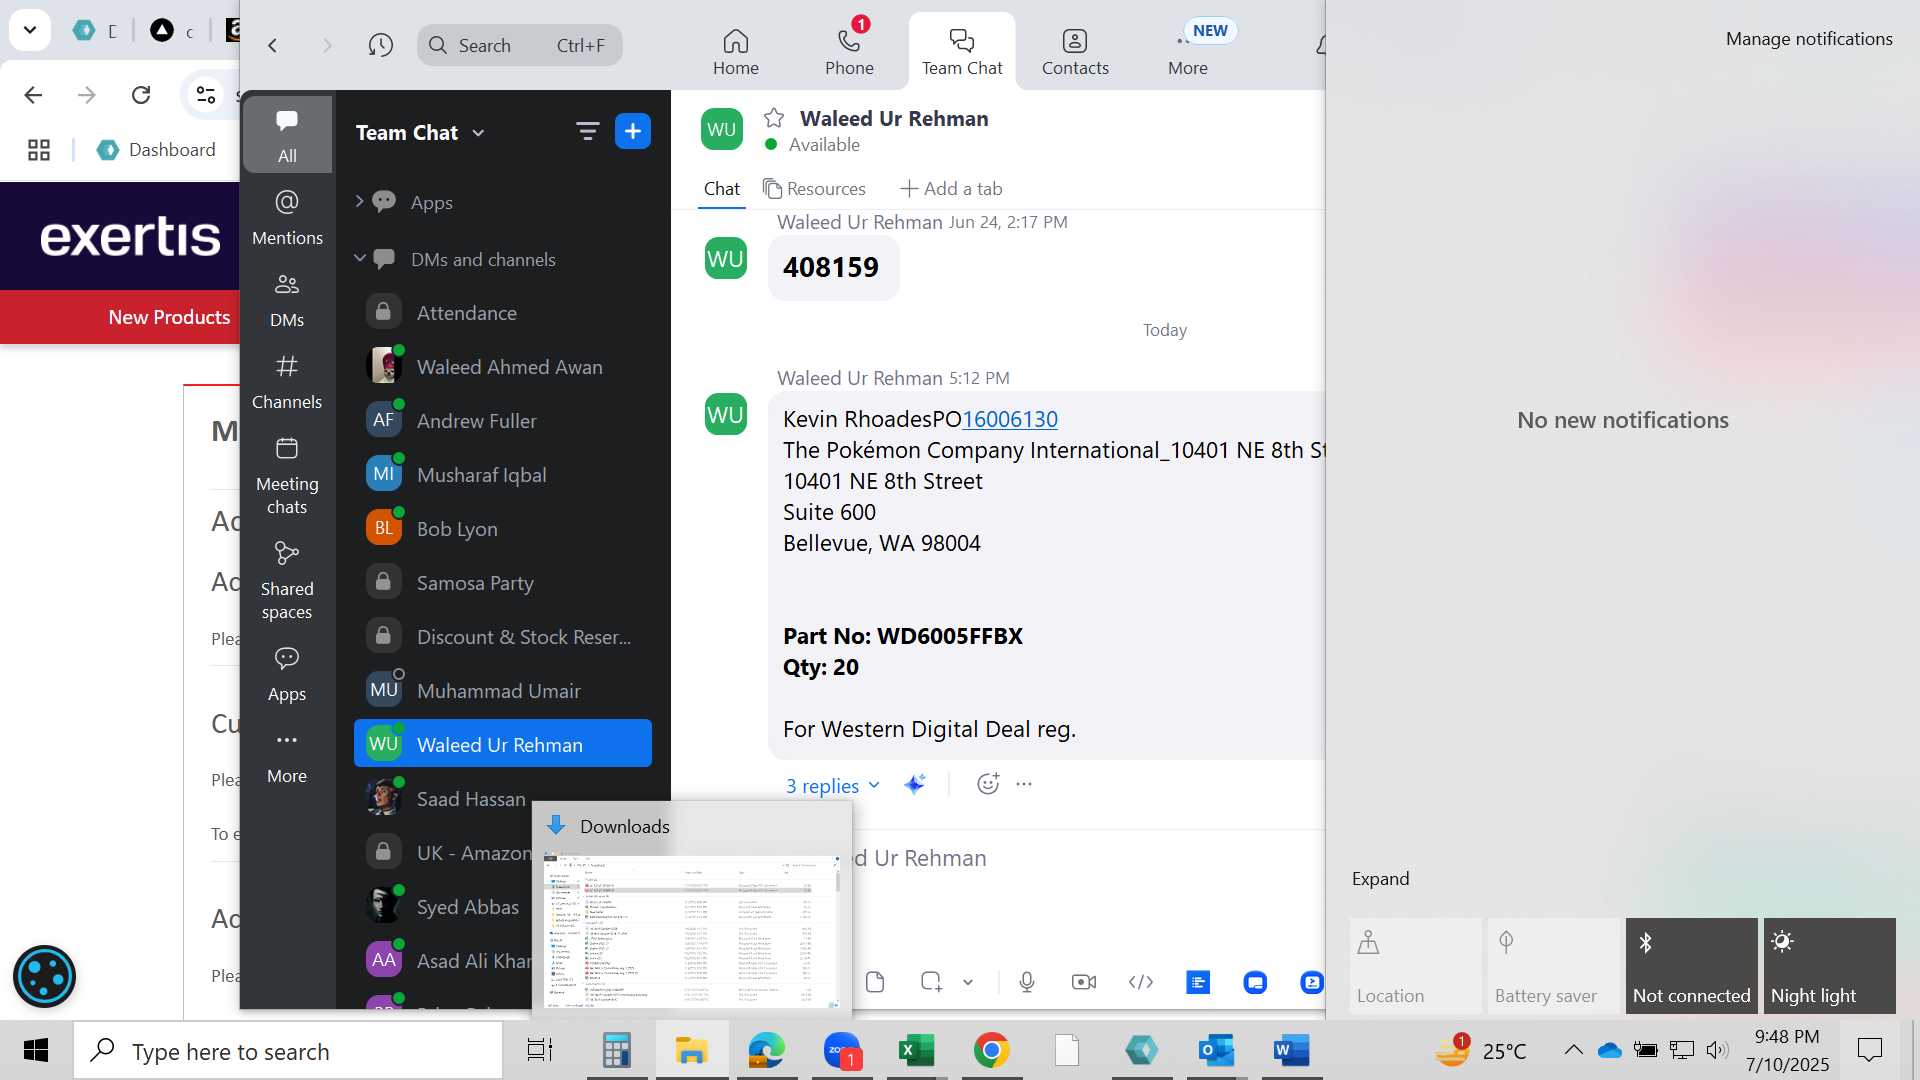Toggle the Night light tile
The width and height of the screenshot is (1920, 1080).
point(1829,966)
